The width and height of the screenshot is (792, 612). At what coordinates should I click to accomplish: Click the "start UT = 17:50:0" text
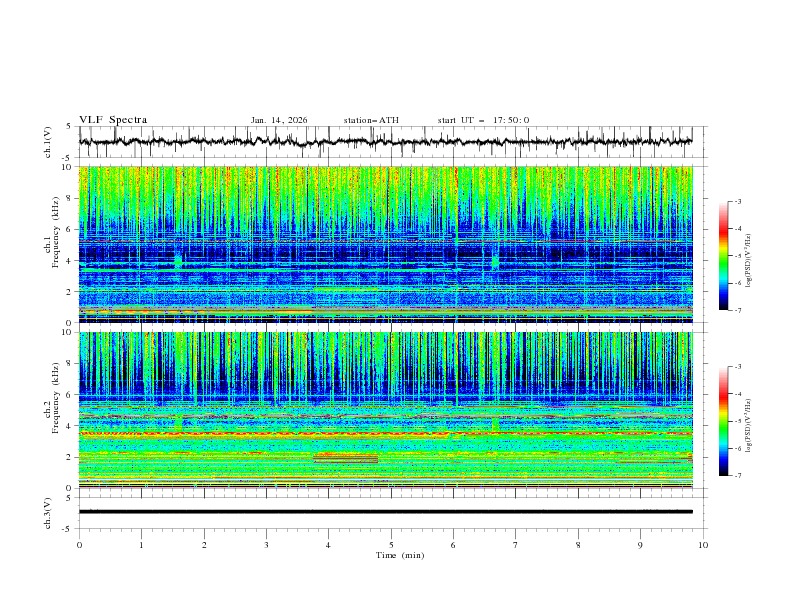click(483, 120)
